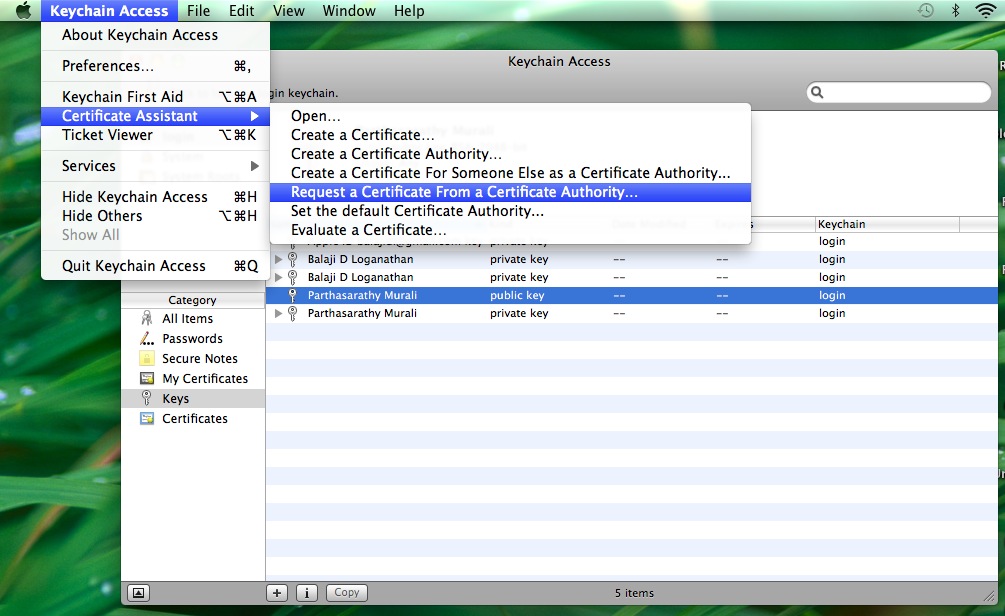Click the Time Machine menu bar icon
The height and width of the screenshot is (616, 1005).
pyautogui.click(x=926, y=10)
